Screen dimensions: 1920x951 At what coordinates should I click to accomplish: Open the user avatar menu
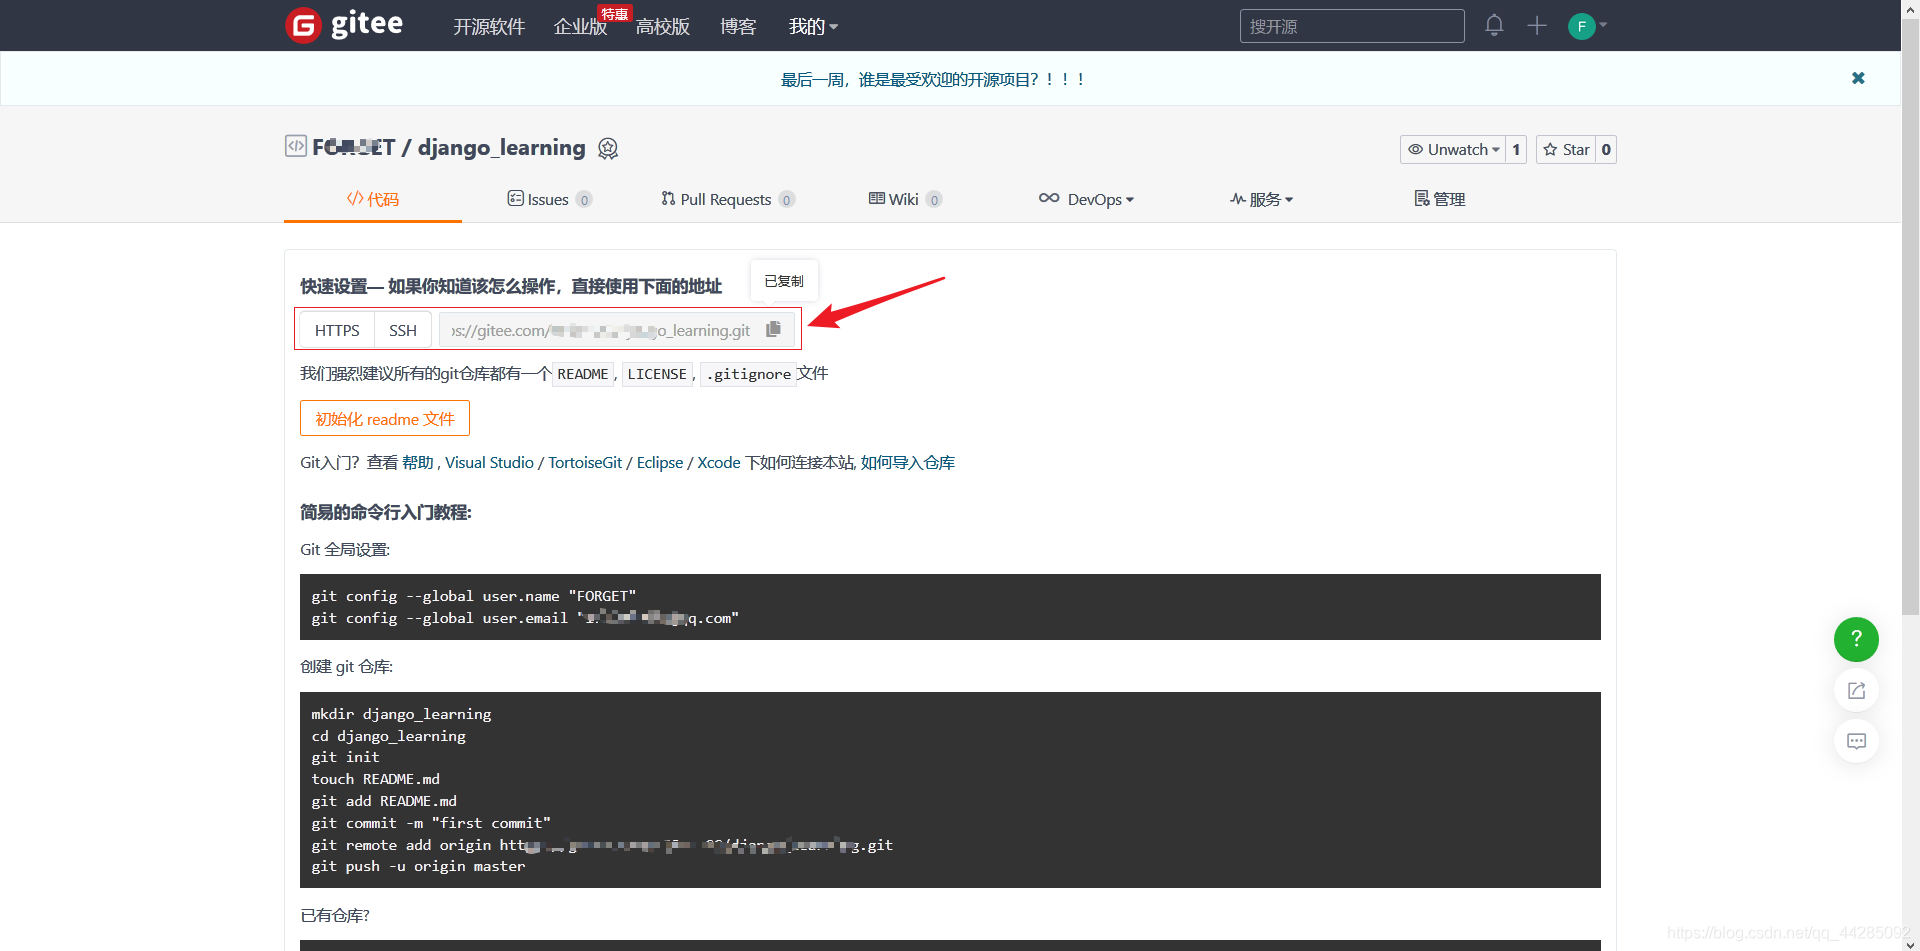(x=1587, y=26)
